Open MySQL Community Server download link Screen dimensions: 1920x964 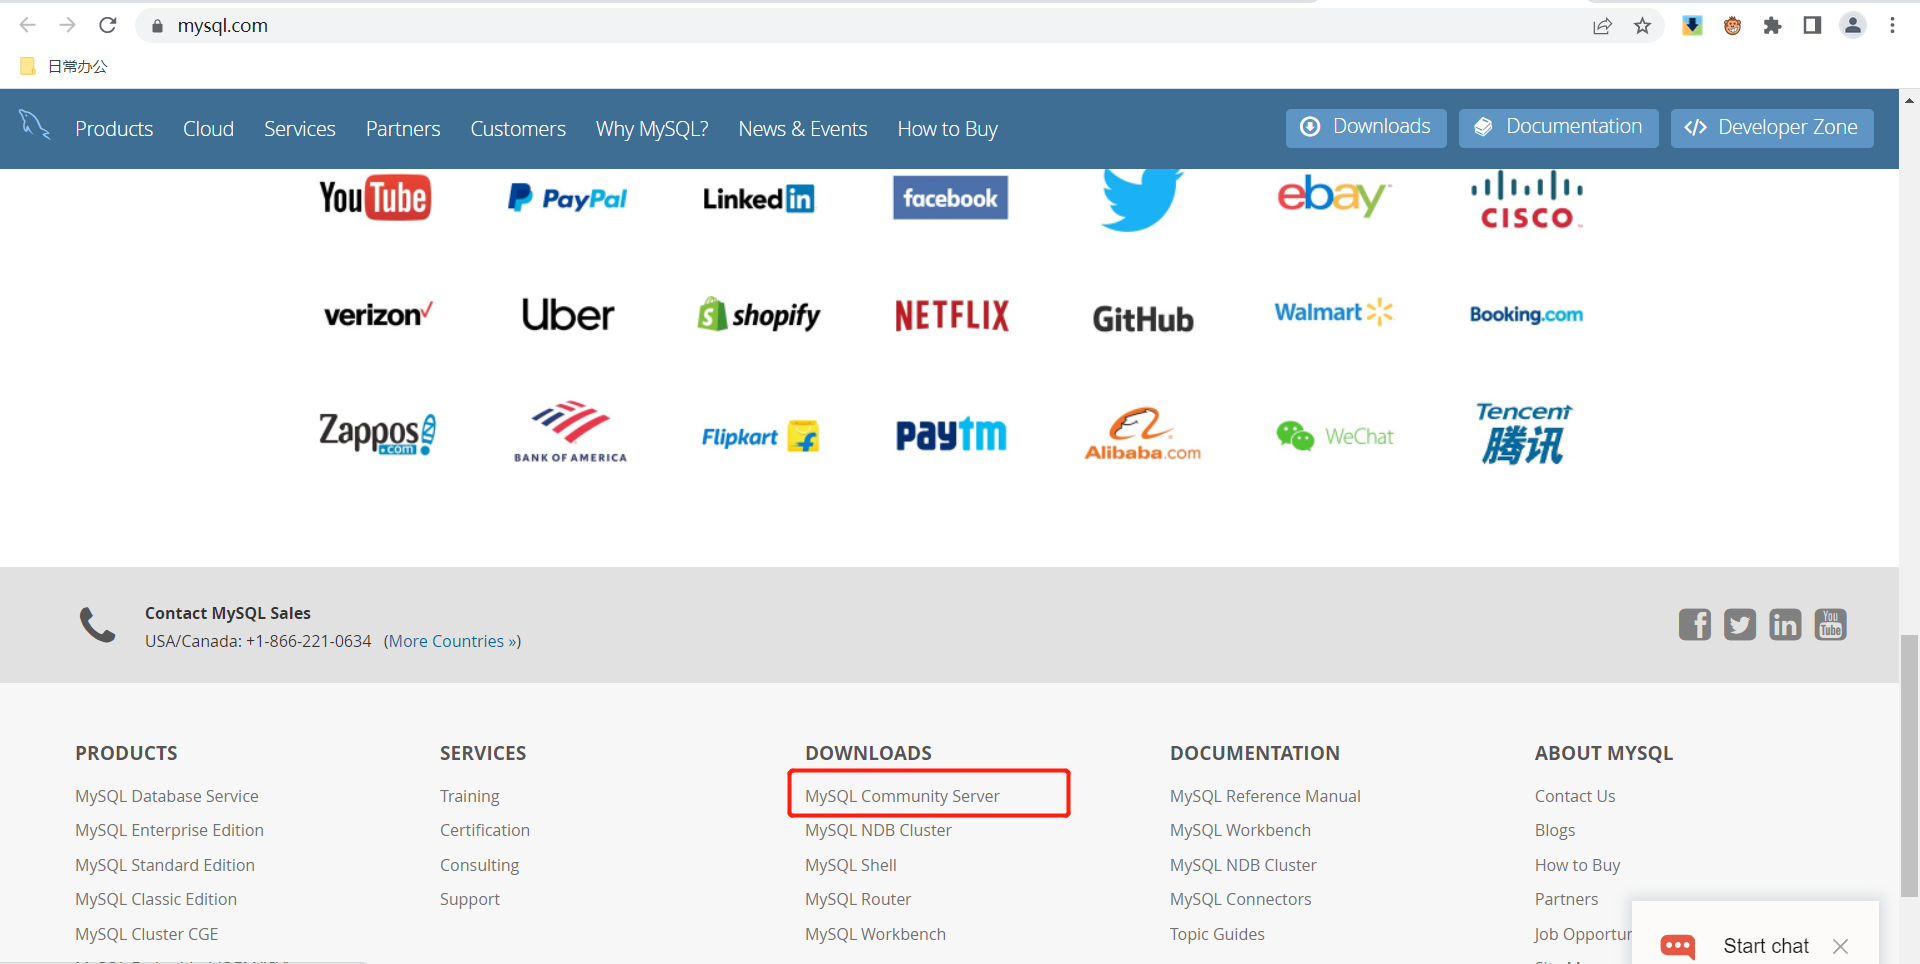click(x=902, y=796)
